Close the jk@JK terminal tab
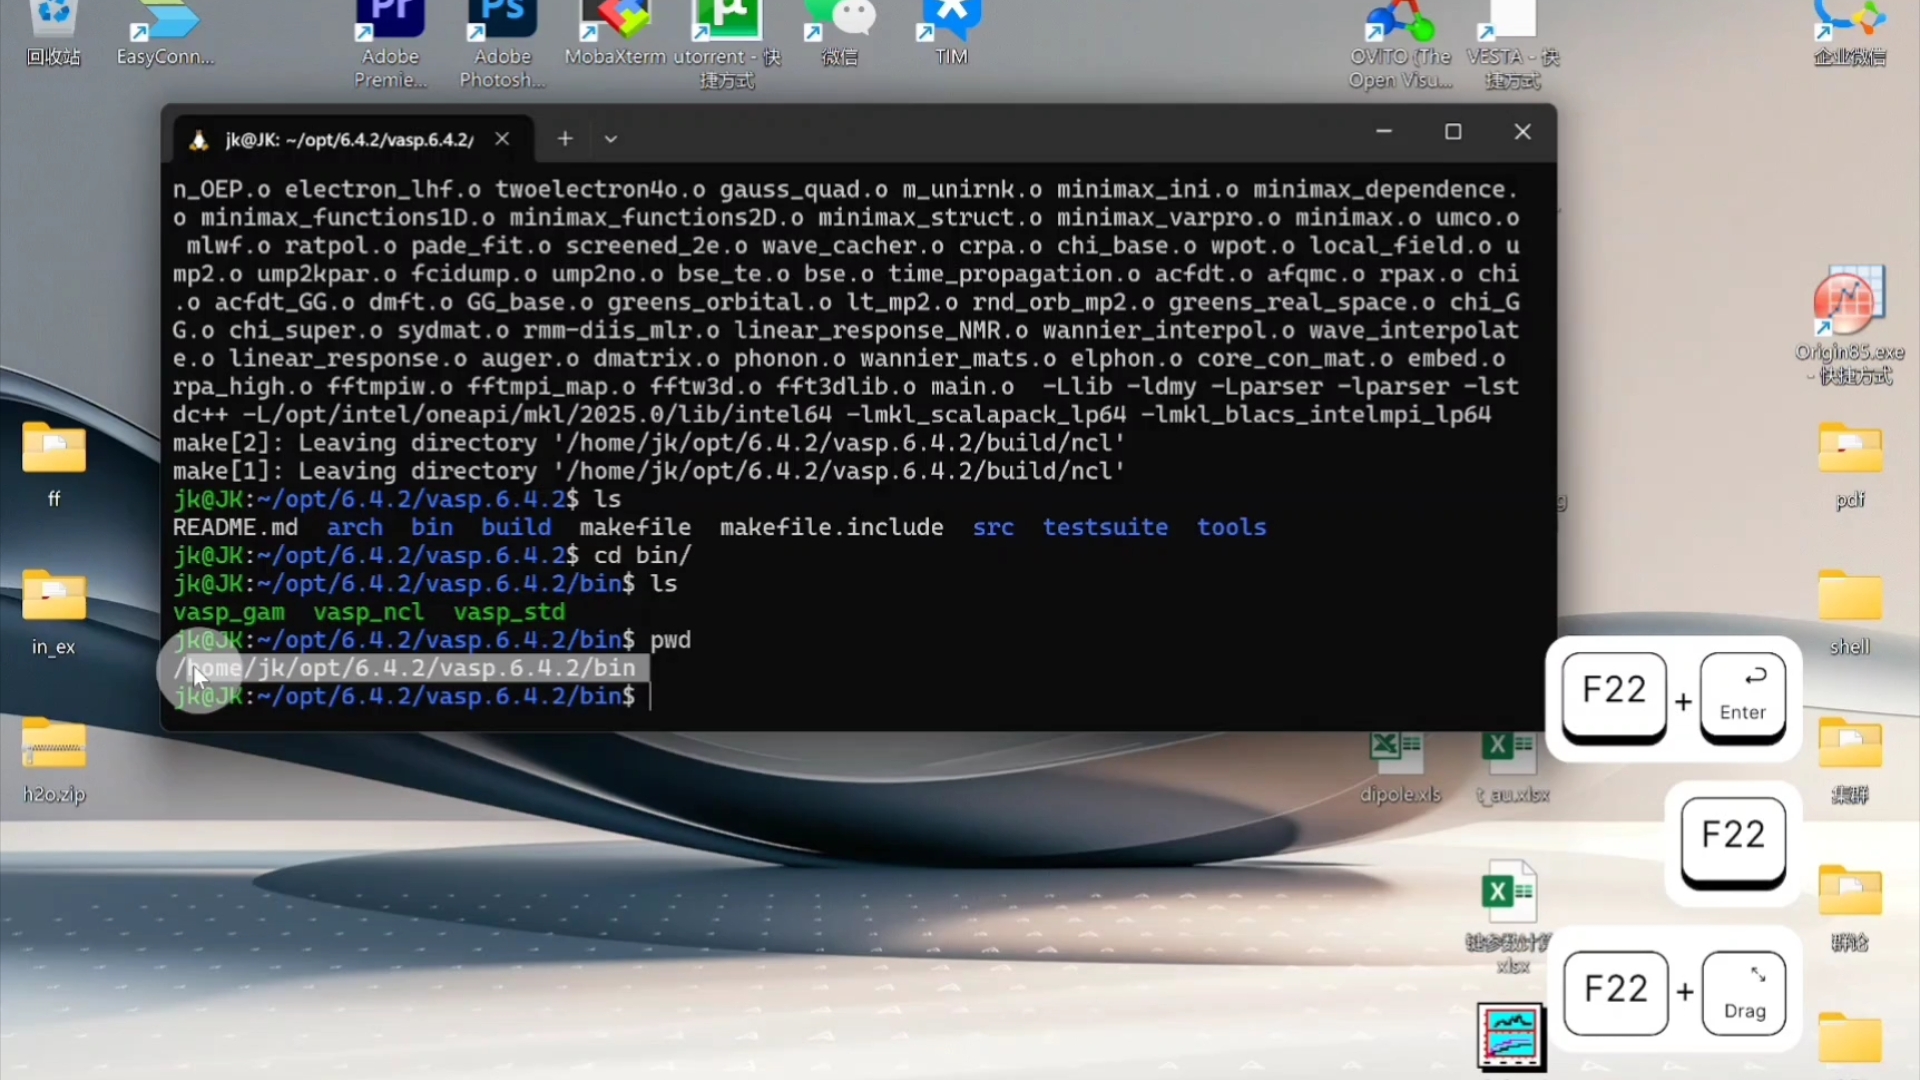This screenshot has width=1920, height=1080. [502, 139]
